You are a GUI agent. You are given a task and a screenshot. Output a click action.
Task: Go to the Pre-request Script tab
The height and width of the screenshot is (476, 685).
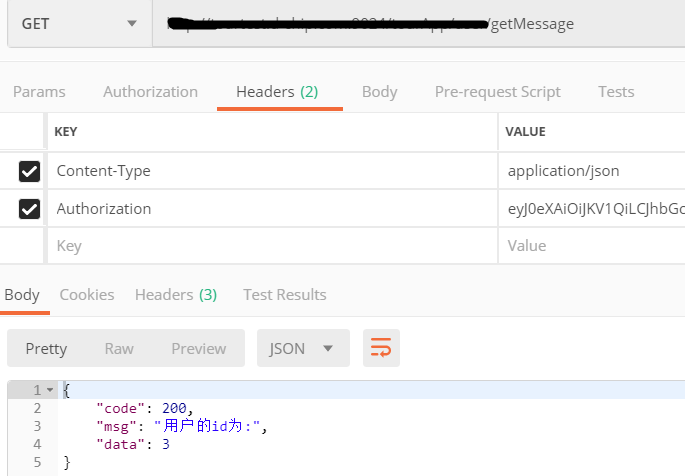(498, 92)
